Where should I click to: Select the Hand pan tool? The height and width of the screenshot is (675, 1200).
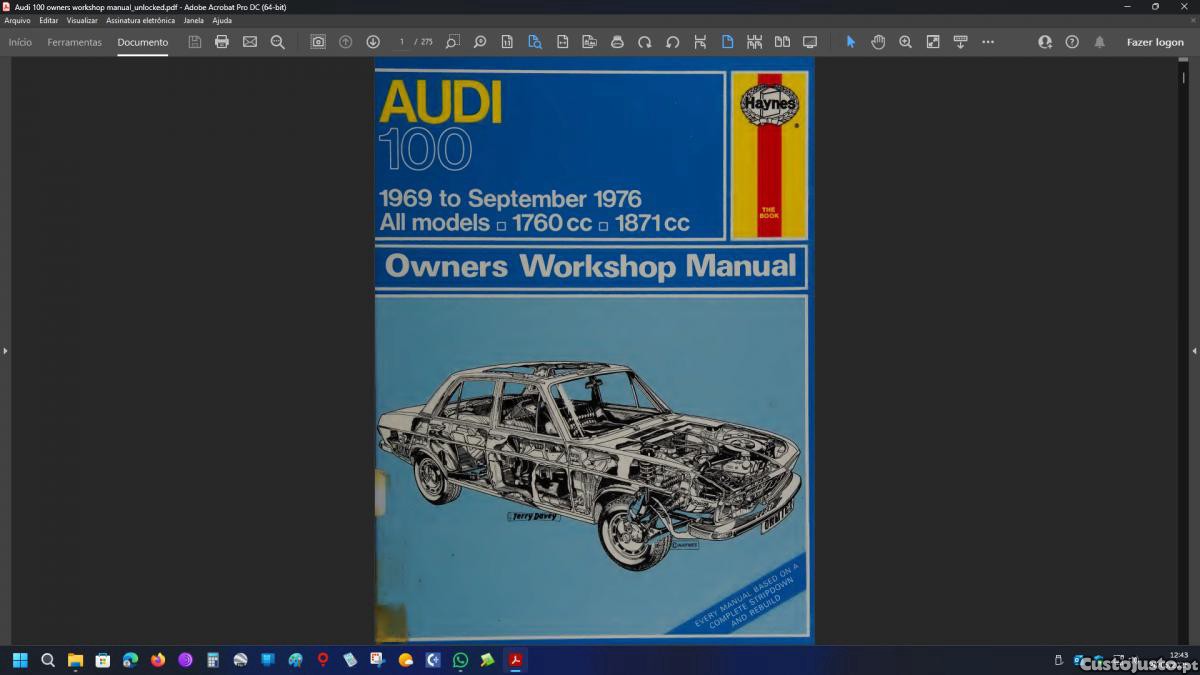click(878, 42)
